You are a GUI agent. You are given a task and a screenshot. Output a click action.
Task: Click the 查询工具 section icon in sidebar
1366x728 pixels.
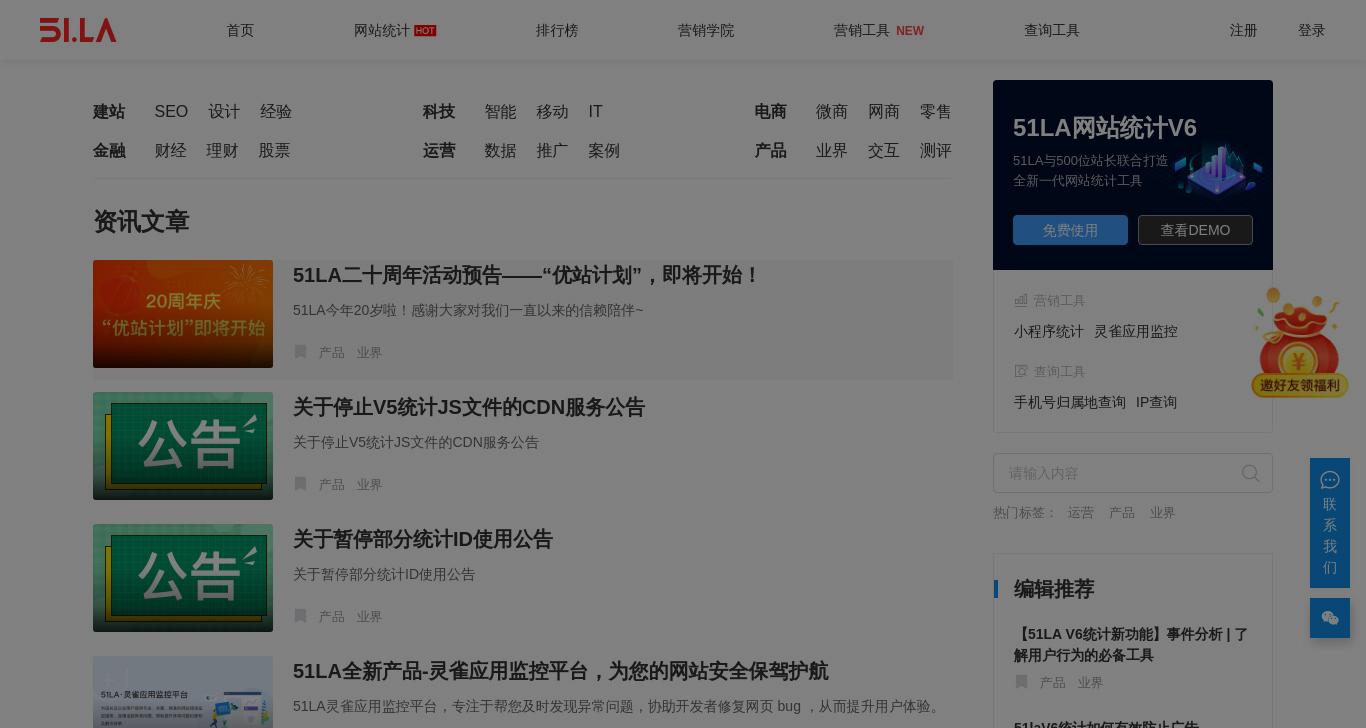(x=1021, y=371)
